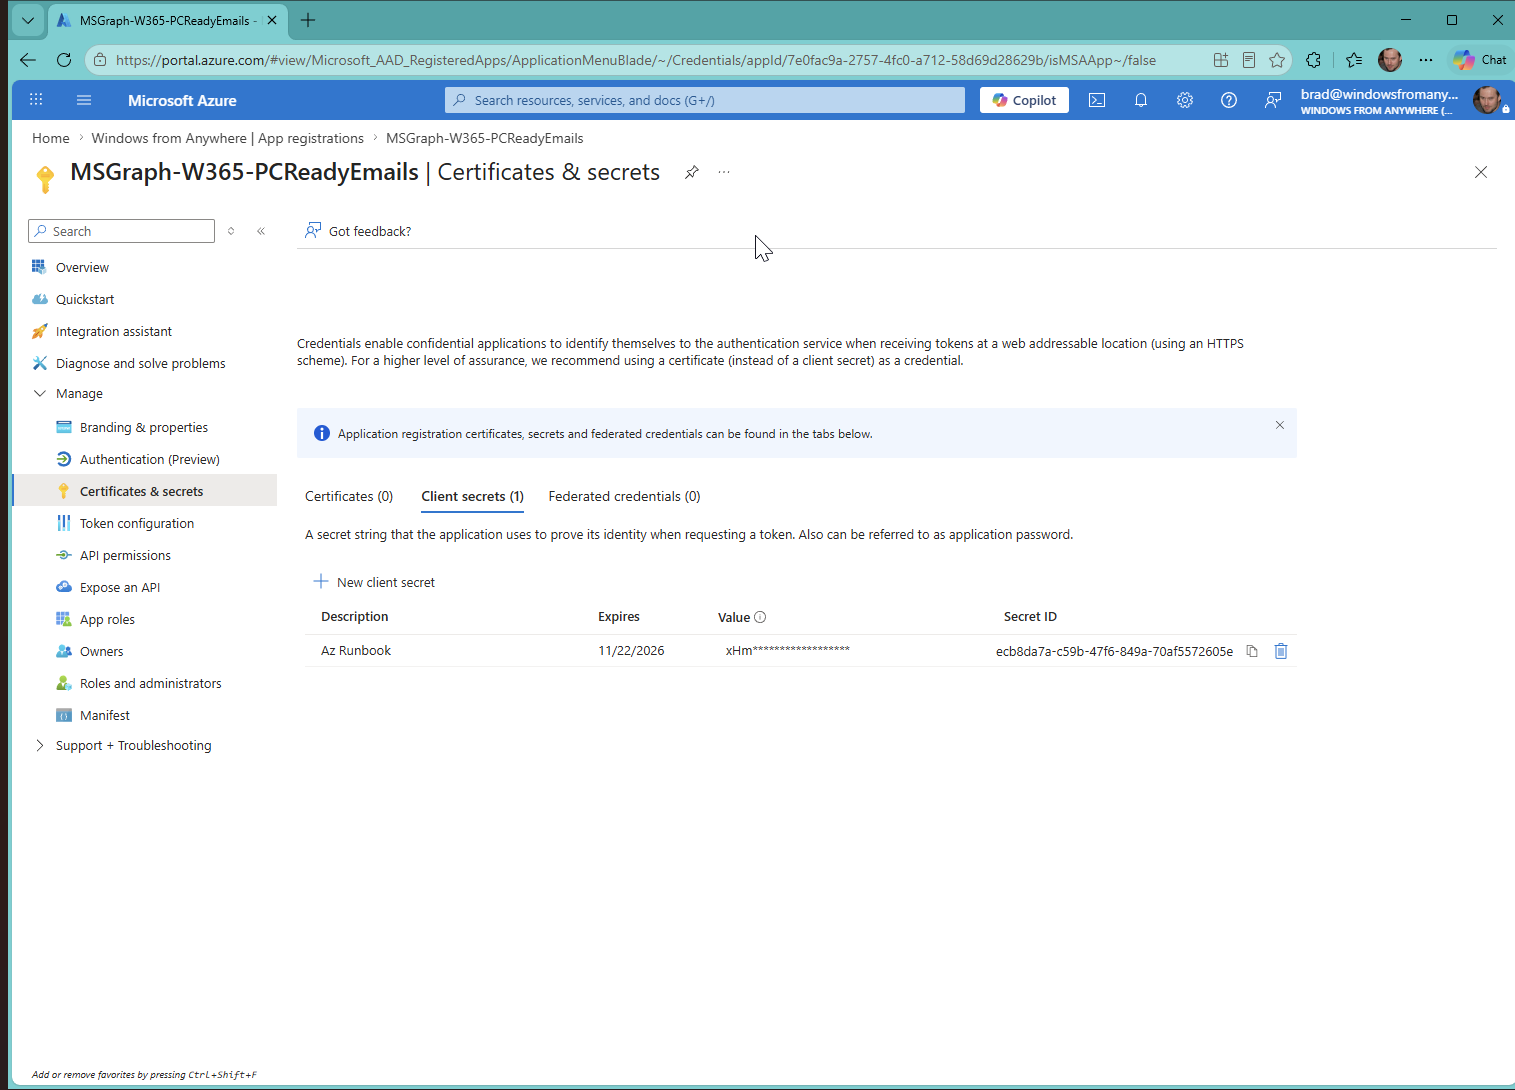The width and height of the screenshot is (1515, 1090).
Task: Open App roles page
Action: coord(107,619)
